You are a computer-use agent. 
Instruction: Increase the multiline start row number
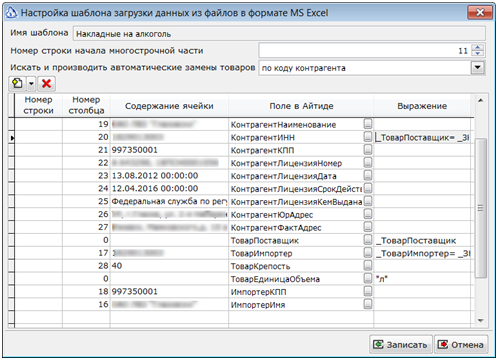coord(478,48)
